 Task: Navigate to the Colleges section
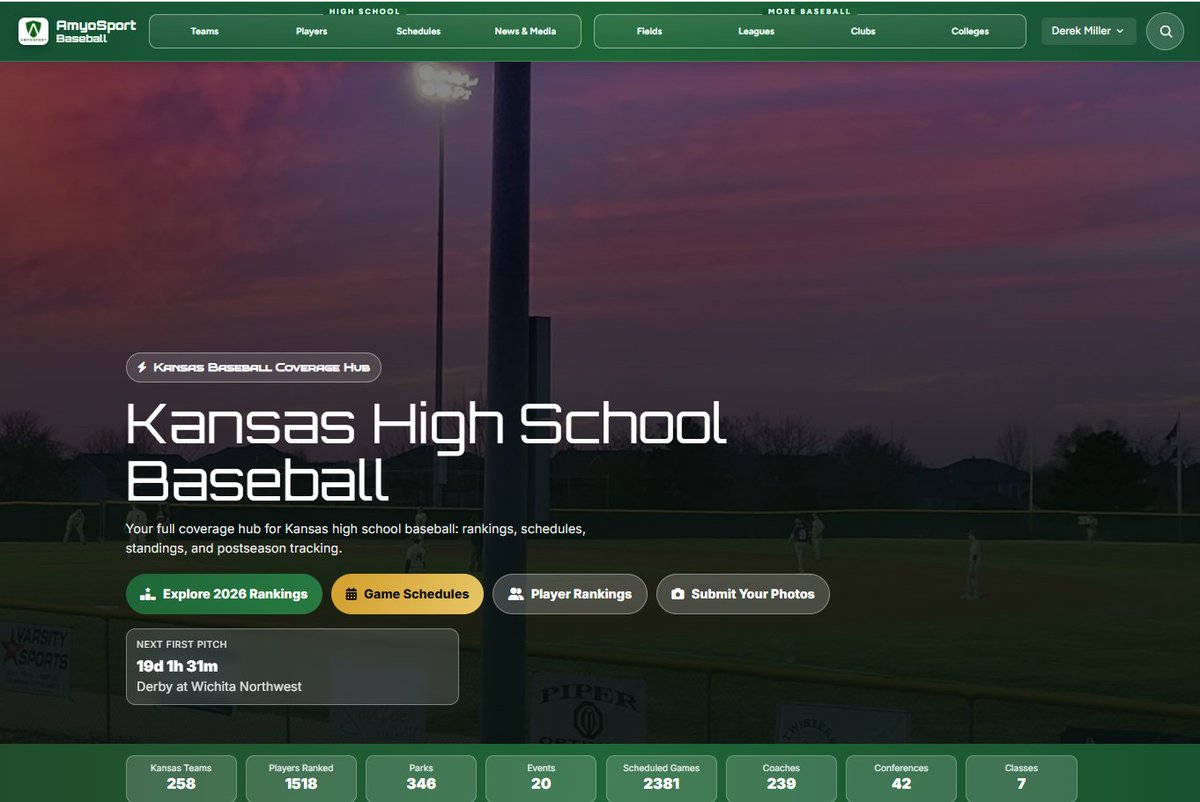coord(969,31)
